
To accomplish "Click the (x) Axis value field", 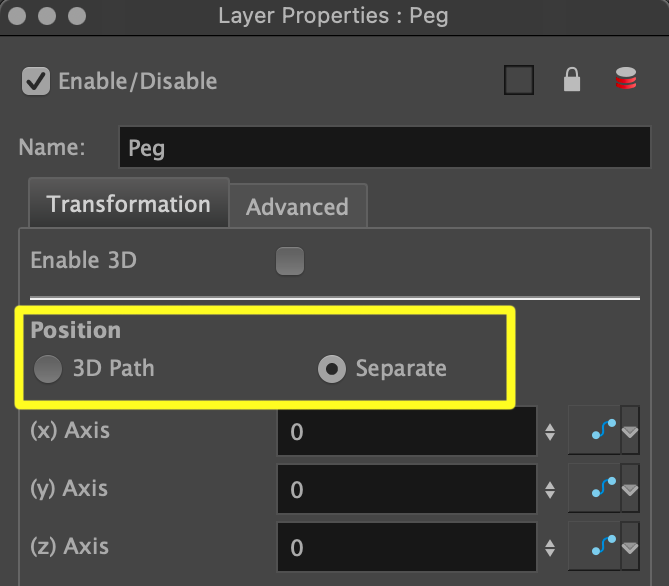I will click(x=407, y=432).
